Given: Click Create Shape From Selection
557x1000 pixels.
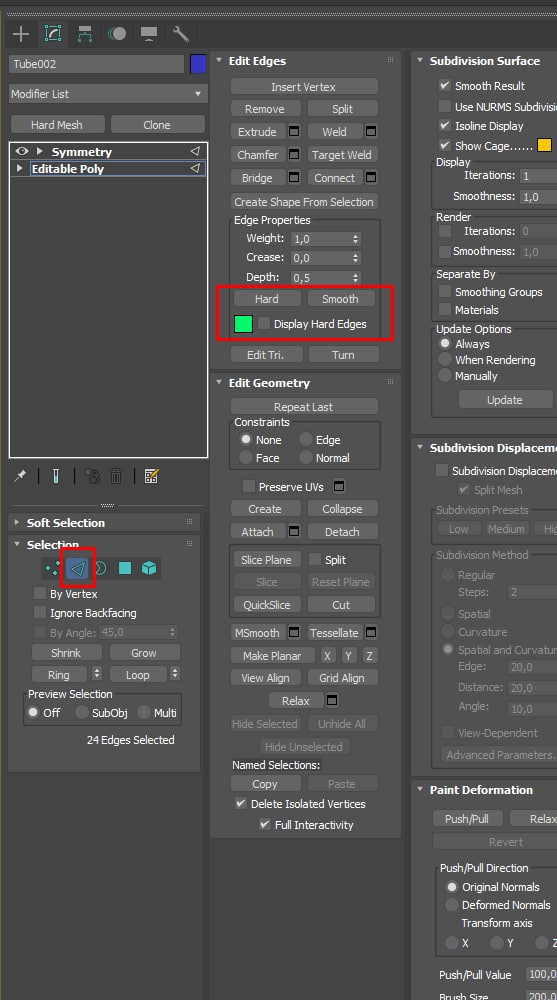Looking at the screenshot, I should (x=304, y=202).
